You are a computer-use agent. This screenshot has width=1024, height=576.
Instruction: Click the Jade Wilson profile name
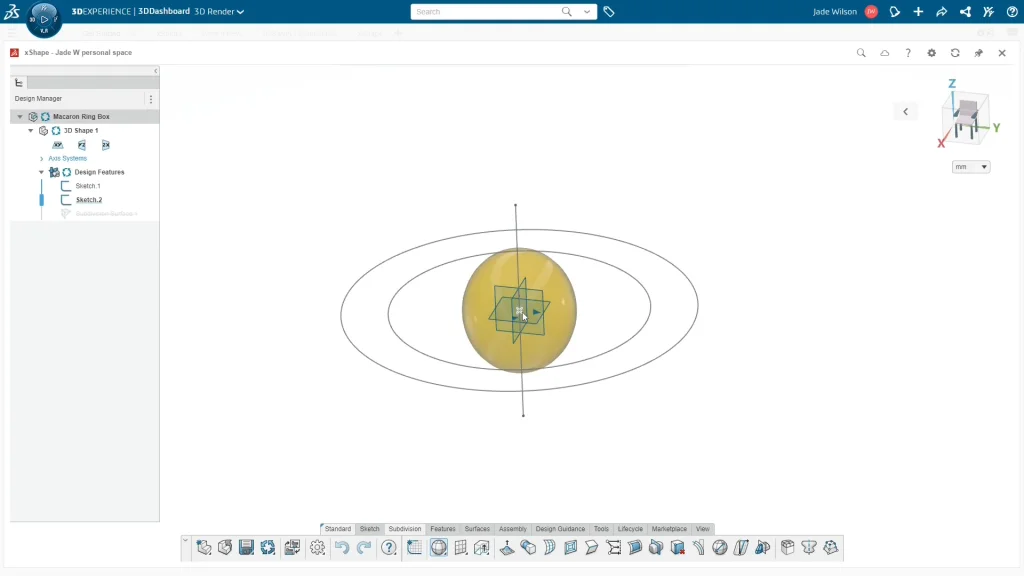(835, 12)
